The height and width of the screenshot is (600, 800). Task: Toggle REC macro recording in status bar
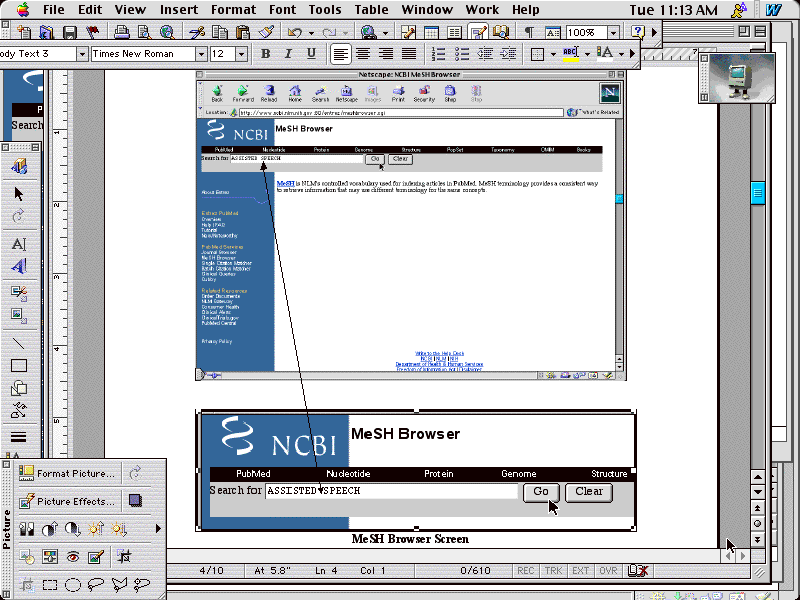click(526, 571)
